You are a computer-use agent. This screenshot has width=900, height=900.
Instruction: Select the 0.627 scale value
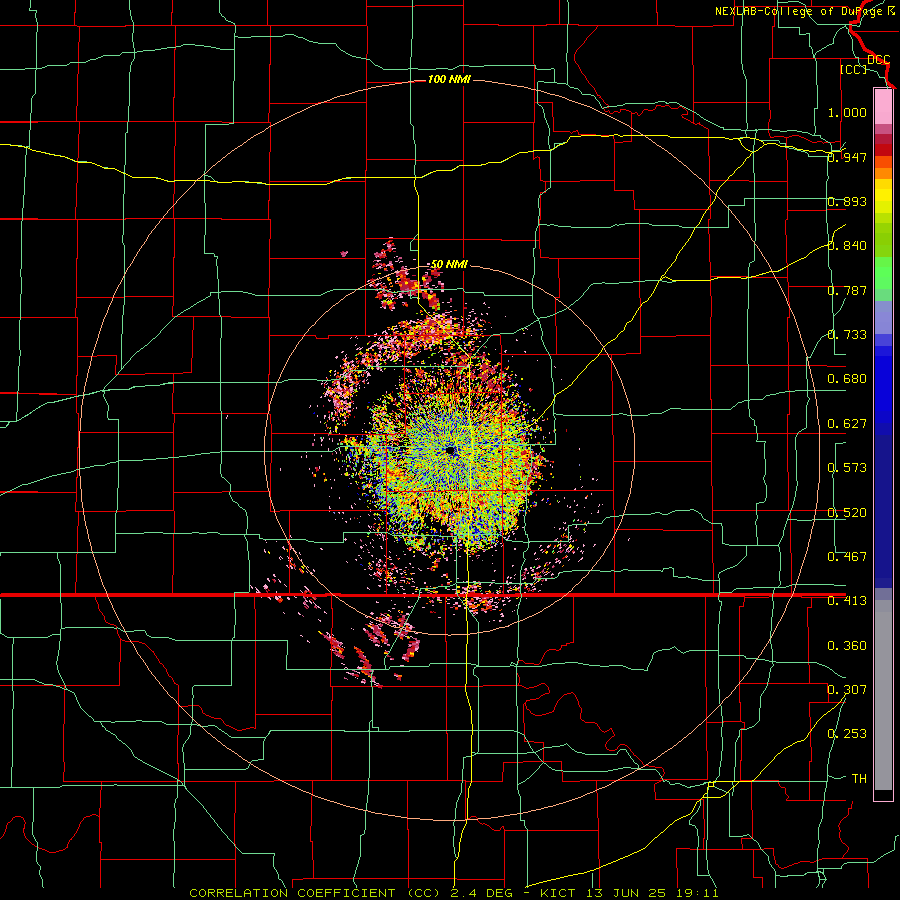(x=847, y=424)
